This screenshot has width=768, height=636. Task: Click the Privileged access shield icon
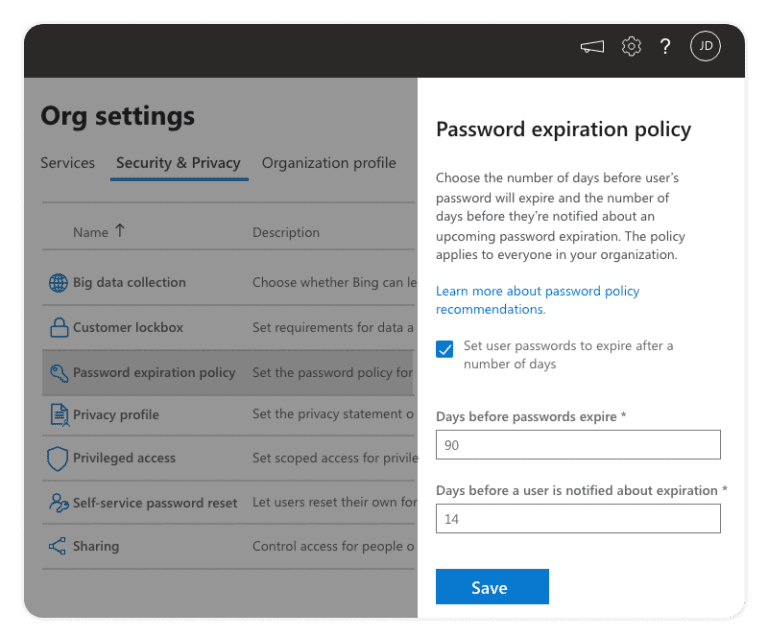58,459
